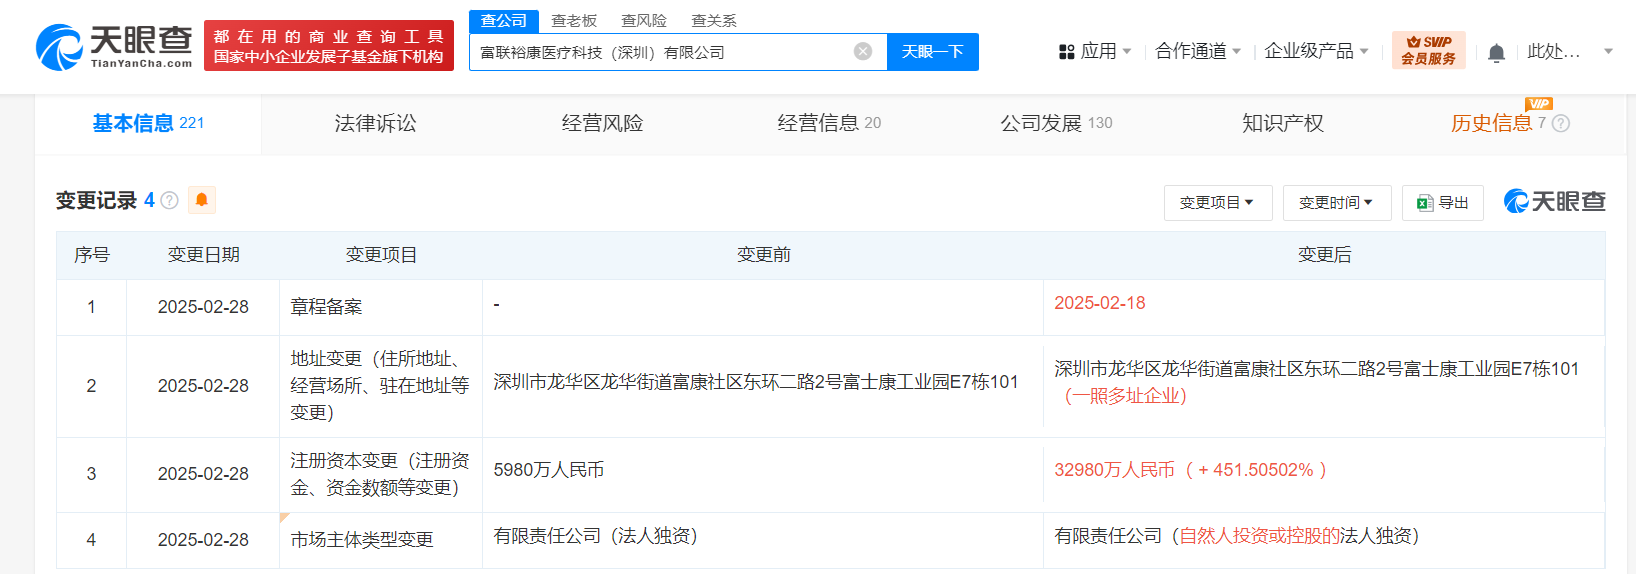Click the 变更记录 section heading

pos(96,200)
